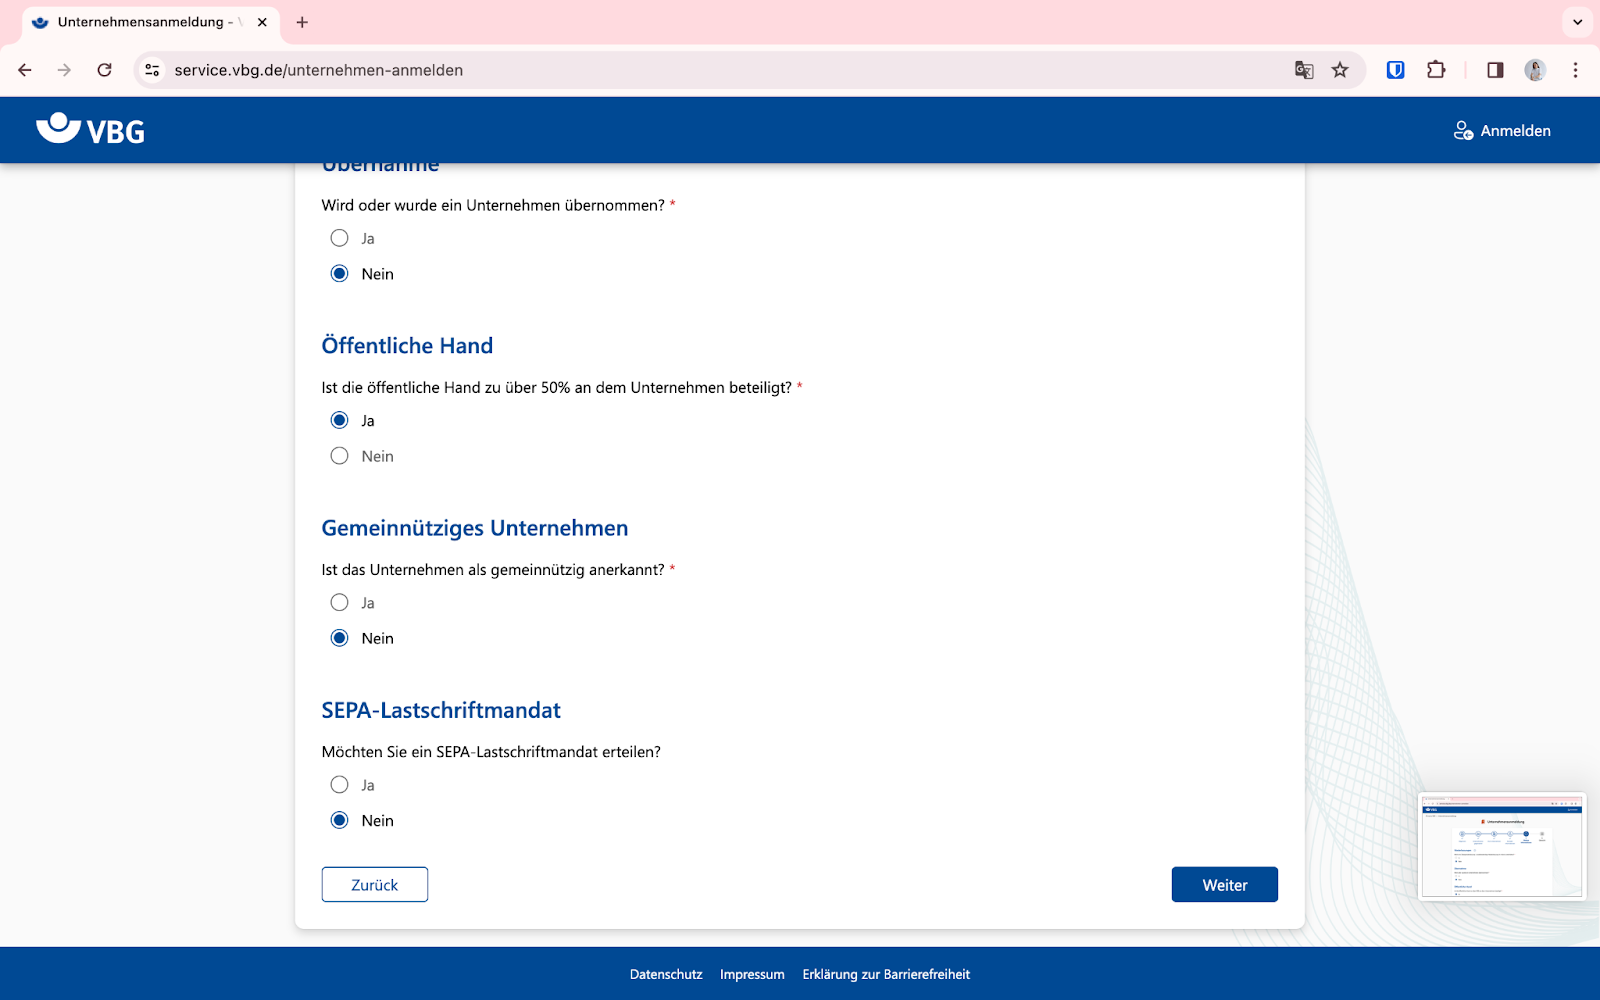Go back using browser back arrow

pyautogui.click(x=25, y=70)
